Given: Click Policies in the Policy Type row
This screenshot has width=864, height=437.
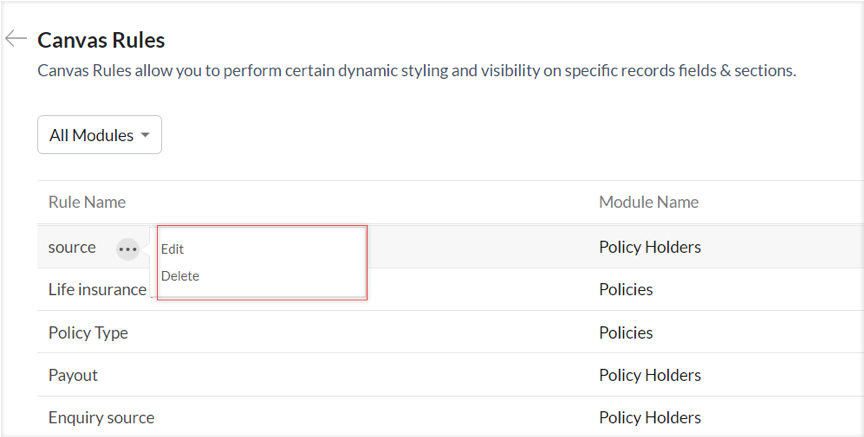Looking at the screenshot, I should point(626,333).
